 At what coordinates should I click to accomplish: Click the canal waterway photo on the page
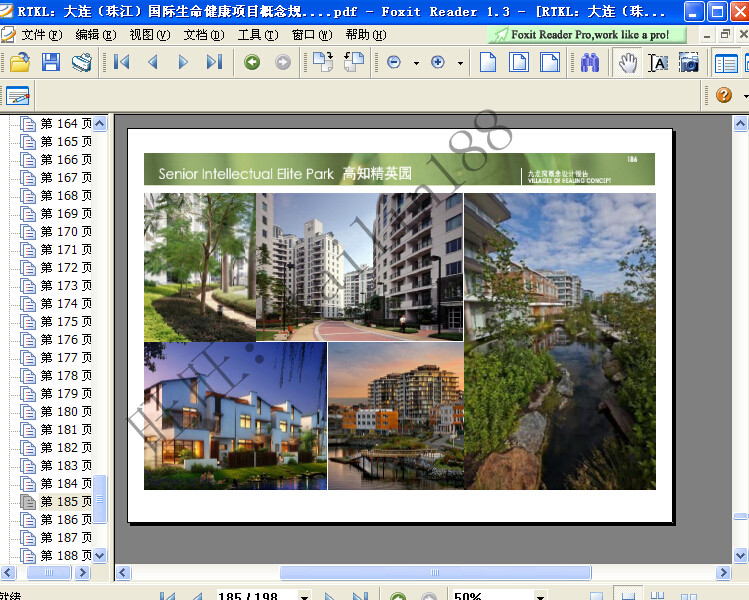[x=560, y=341]
